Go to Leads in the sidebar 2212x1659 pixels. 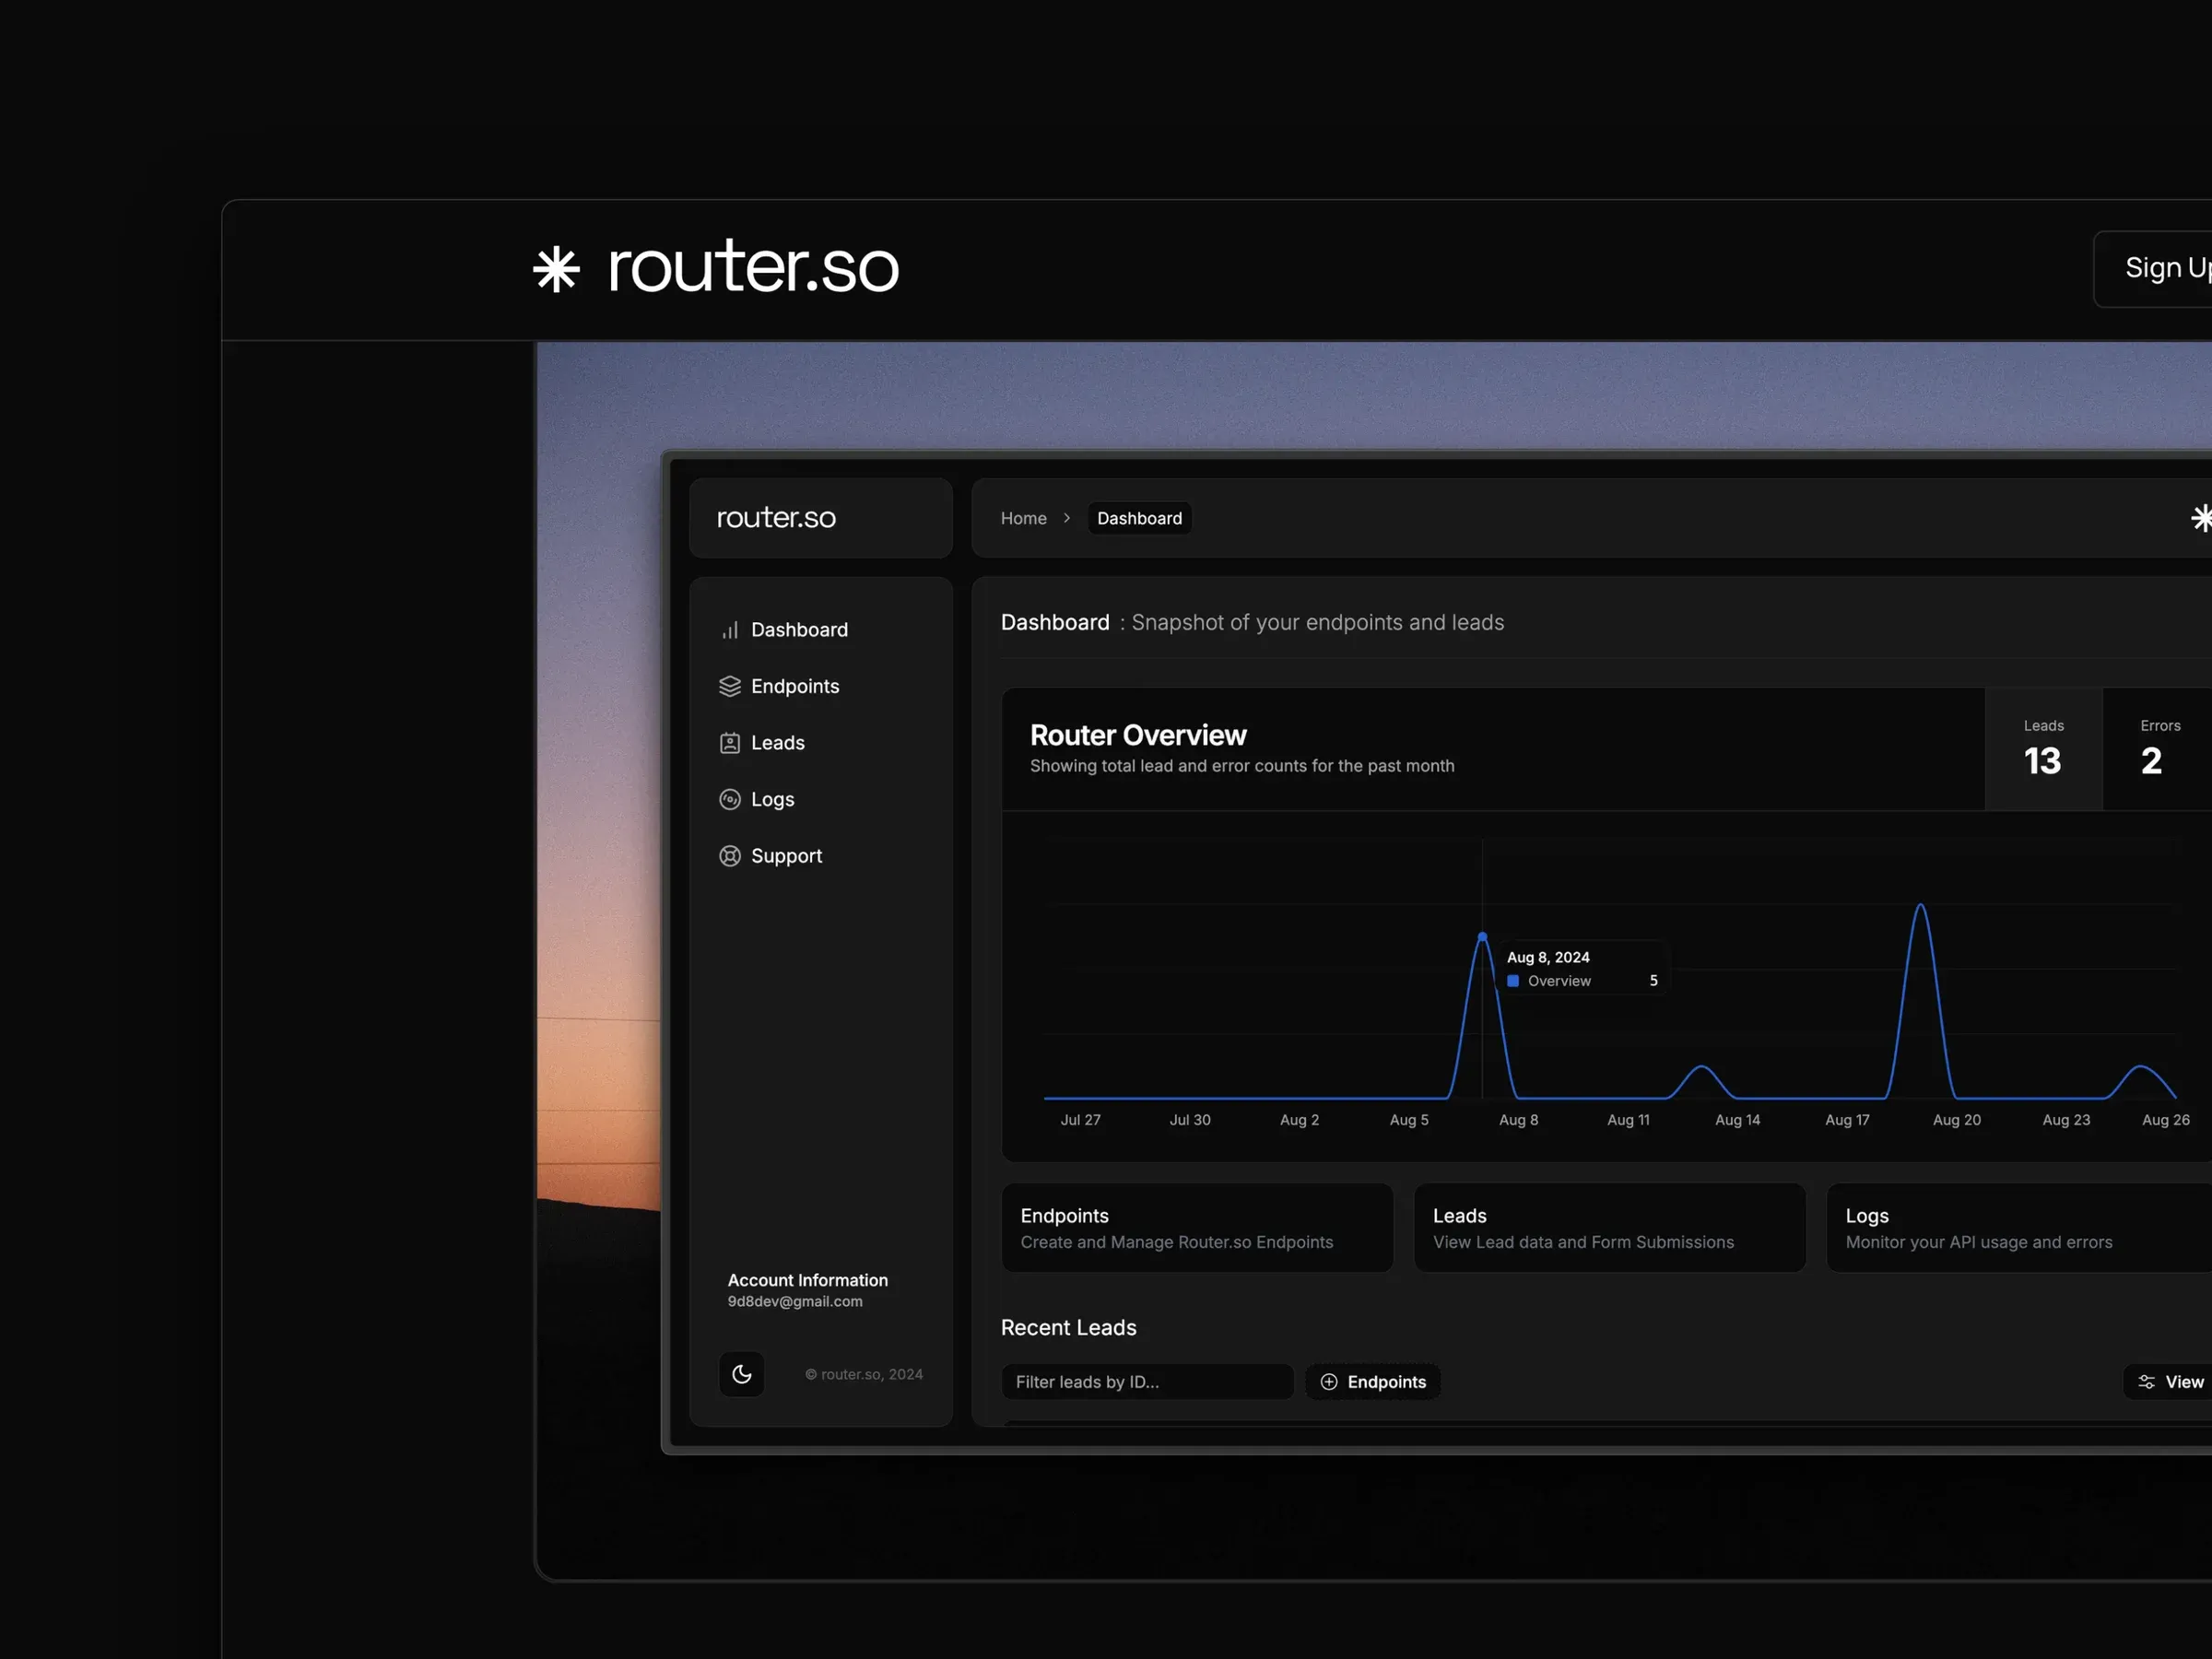tap(778, 743)
